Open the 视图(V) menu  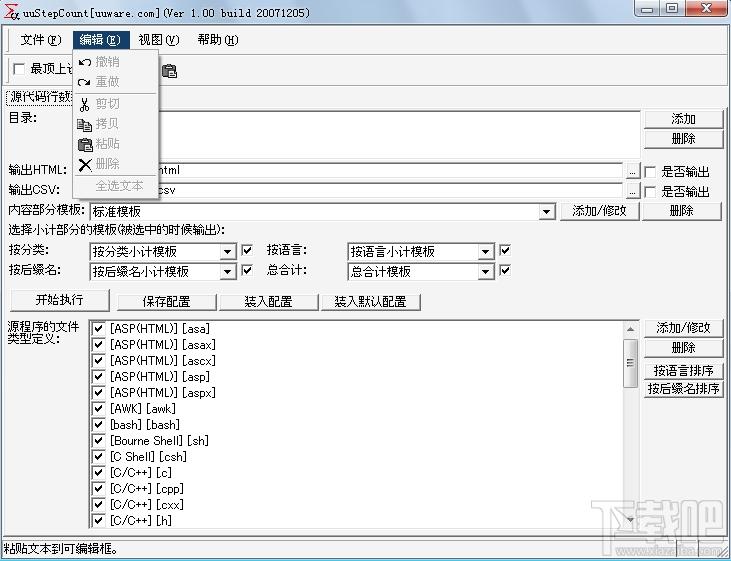(x=159, y=40)
